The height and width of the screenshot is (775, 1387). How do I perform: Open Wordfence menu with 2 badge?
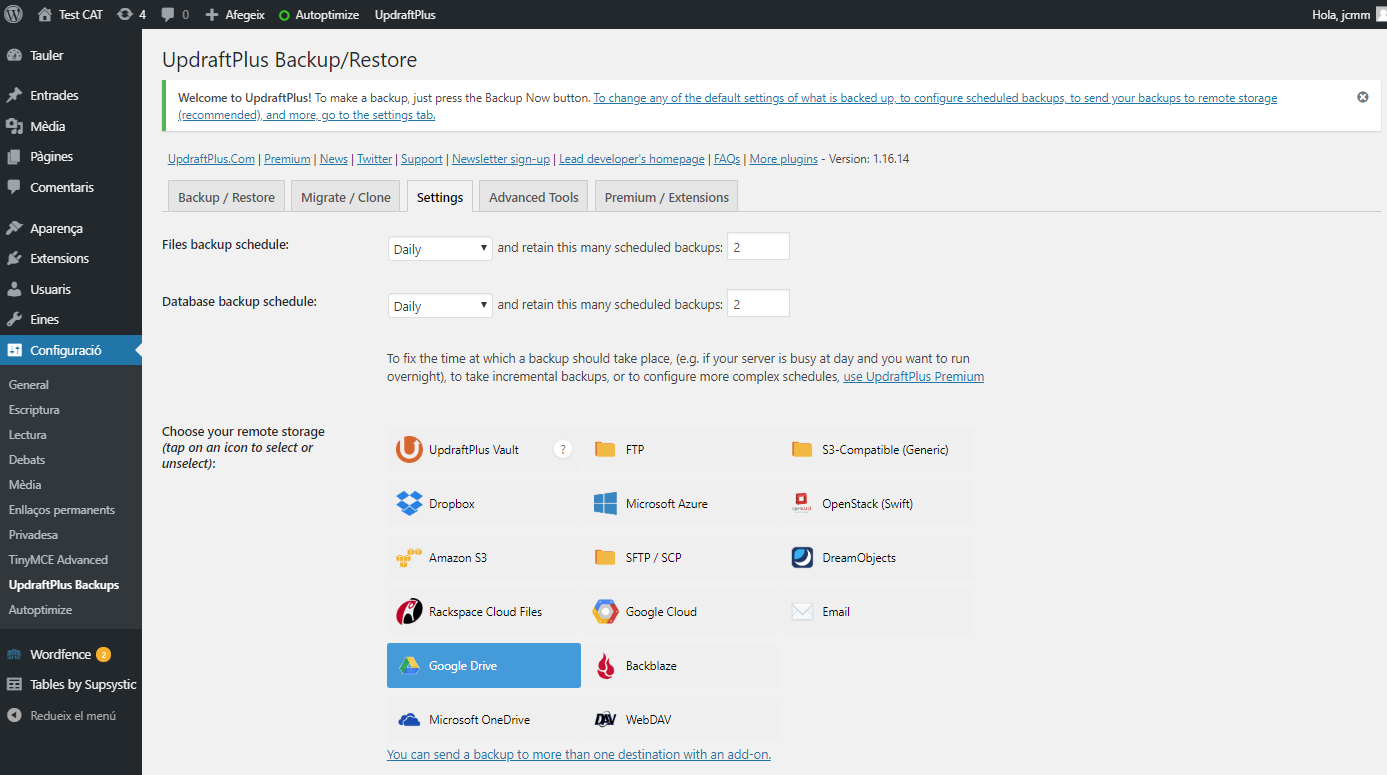pos(71,654)
